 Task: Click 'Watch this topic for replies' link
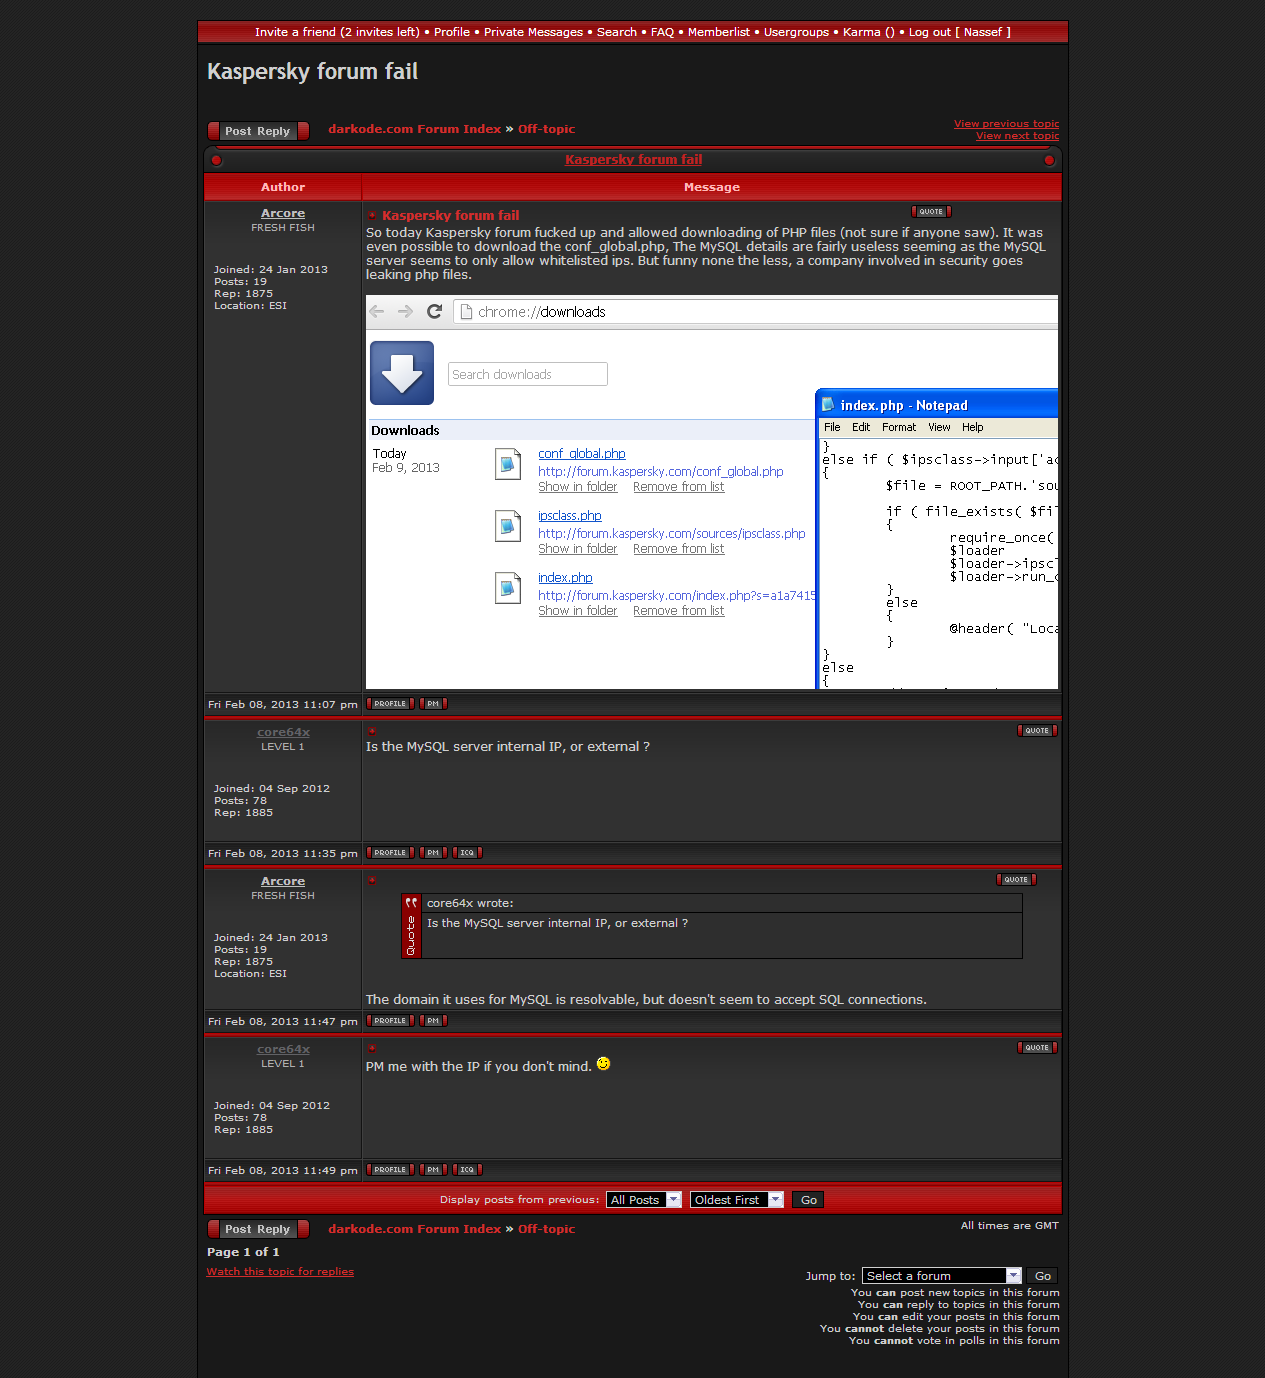280,1272
